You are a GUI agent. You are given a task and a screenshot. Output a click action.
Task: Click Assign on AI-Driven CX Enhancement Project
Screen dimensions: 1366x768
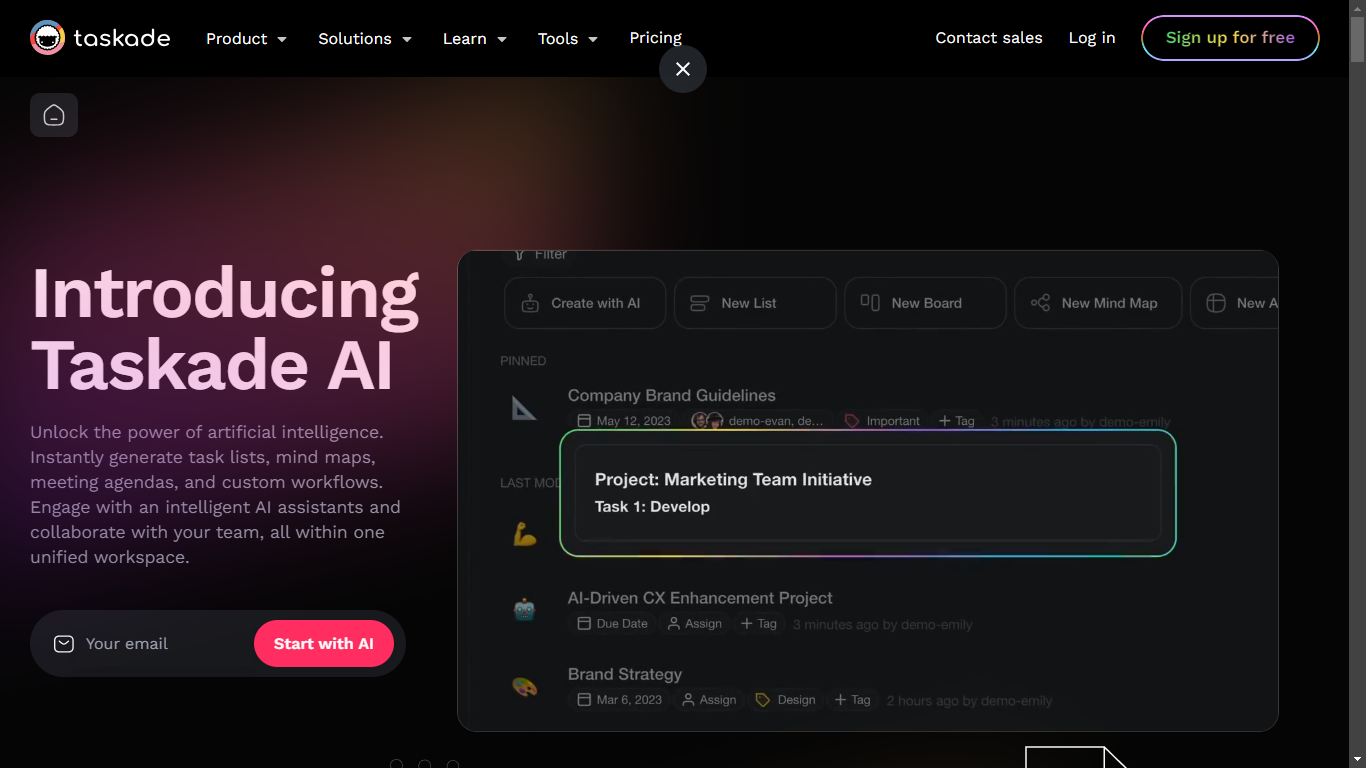pyautogui.click(x=694, y=623)
